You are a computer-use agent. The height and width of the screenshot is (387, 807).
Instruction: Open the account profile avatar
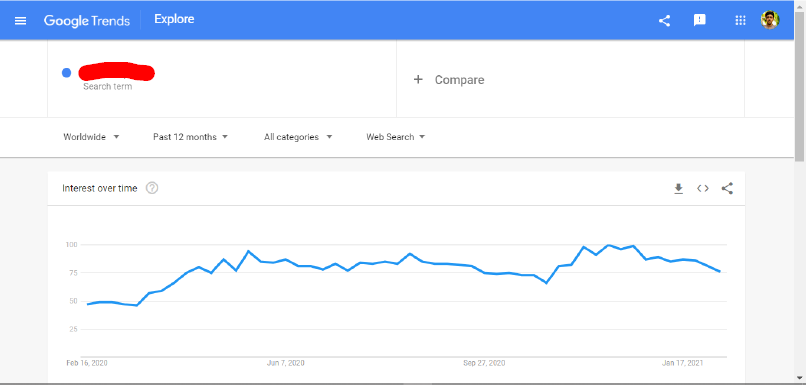point(770,20)
